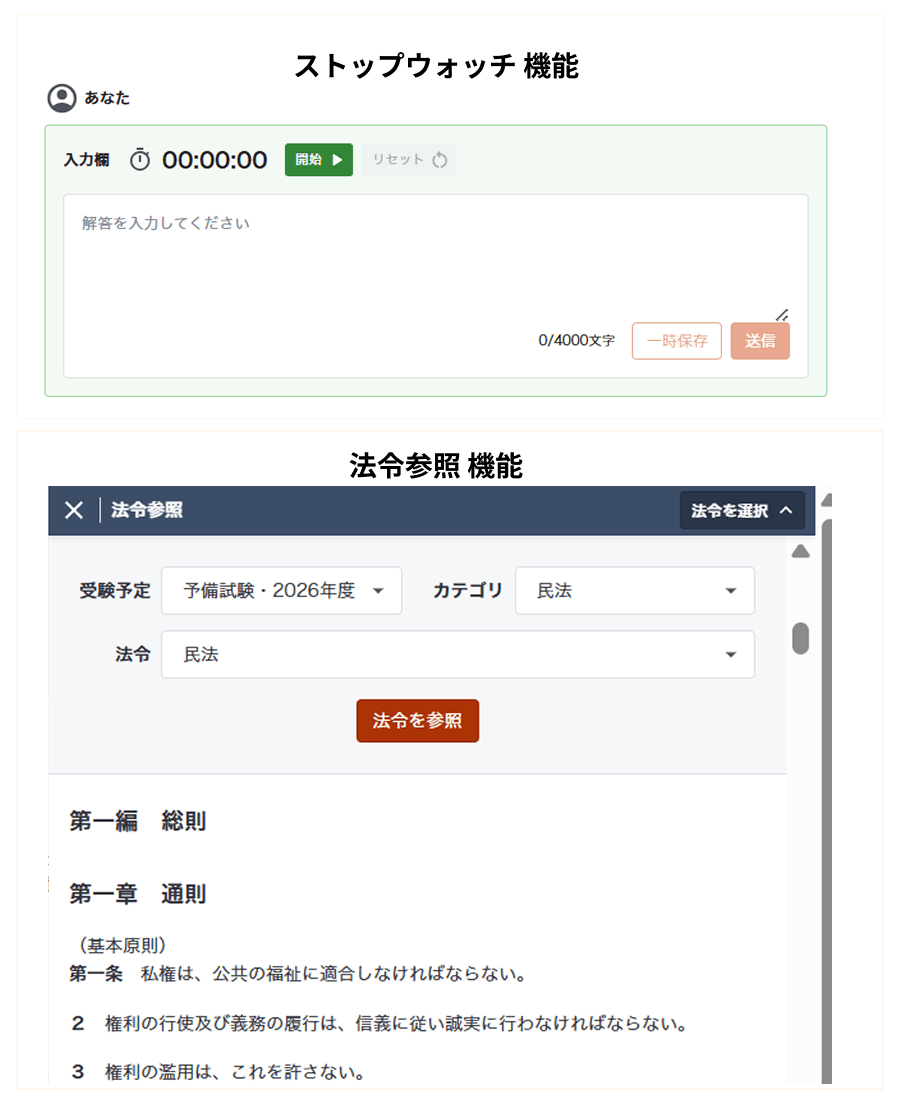Collapse the 法令を選択 section
The height and width of the screenshot is (1100, 900).
click(741, 510)
